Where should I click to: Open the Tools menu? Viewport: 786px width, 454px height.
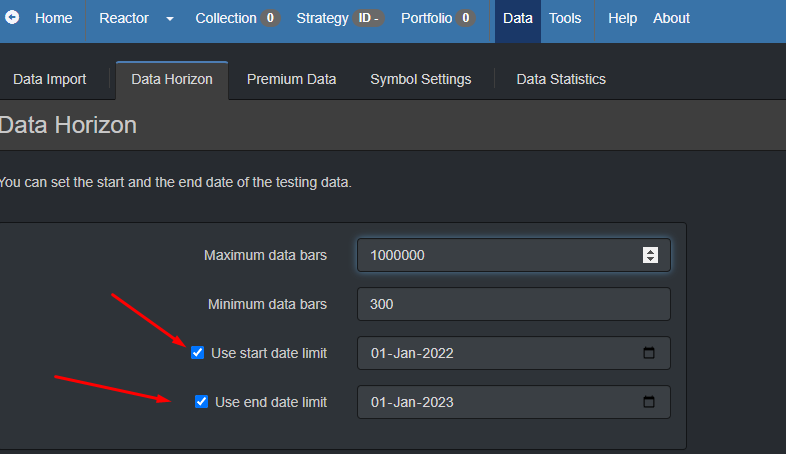(565, 18)
